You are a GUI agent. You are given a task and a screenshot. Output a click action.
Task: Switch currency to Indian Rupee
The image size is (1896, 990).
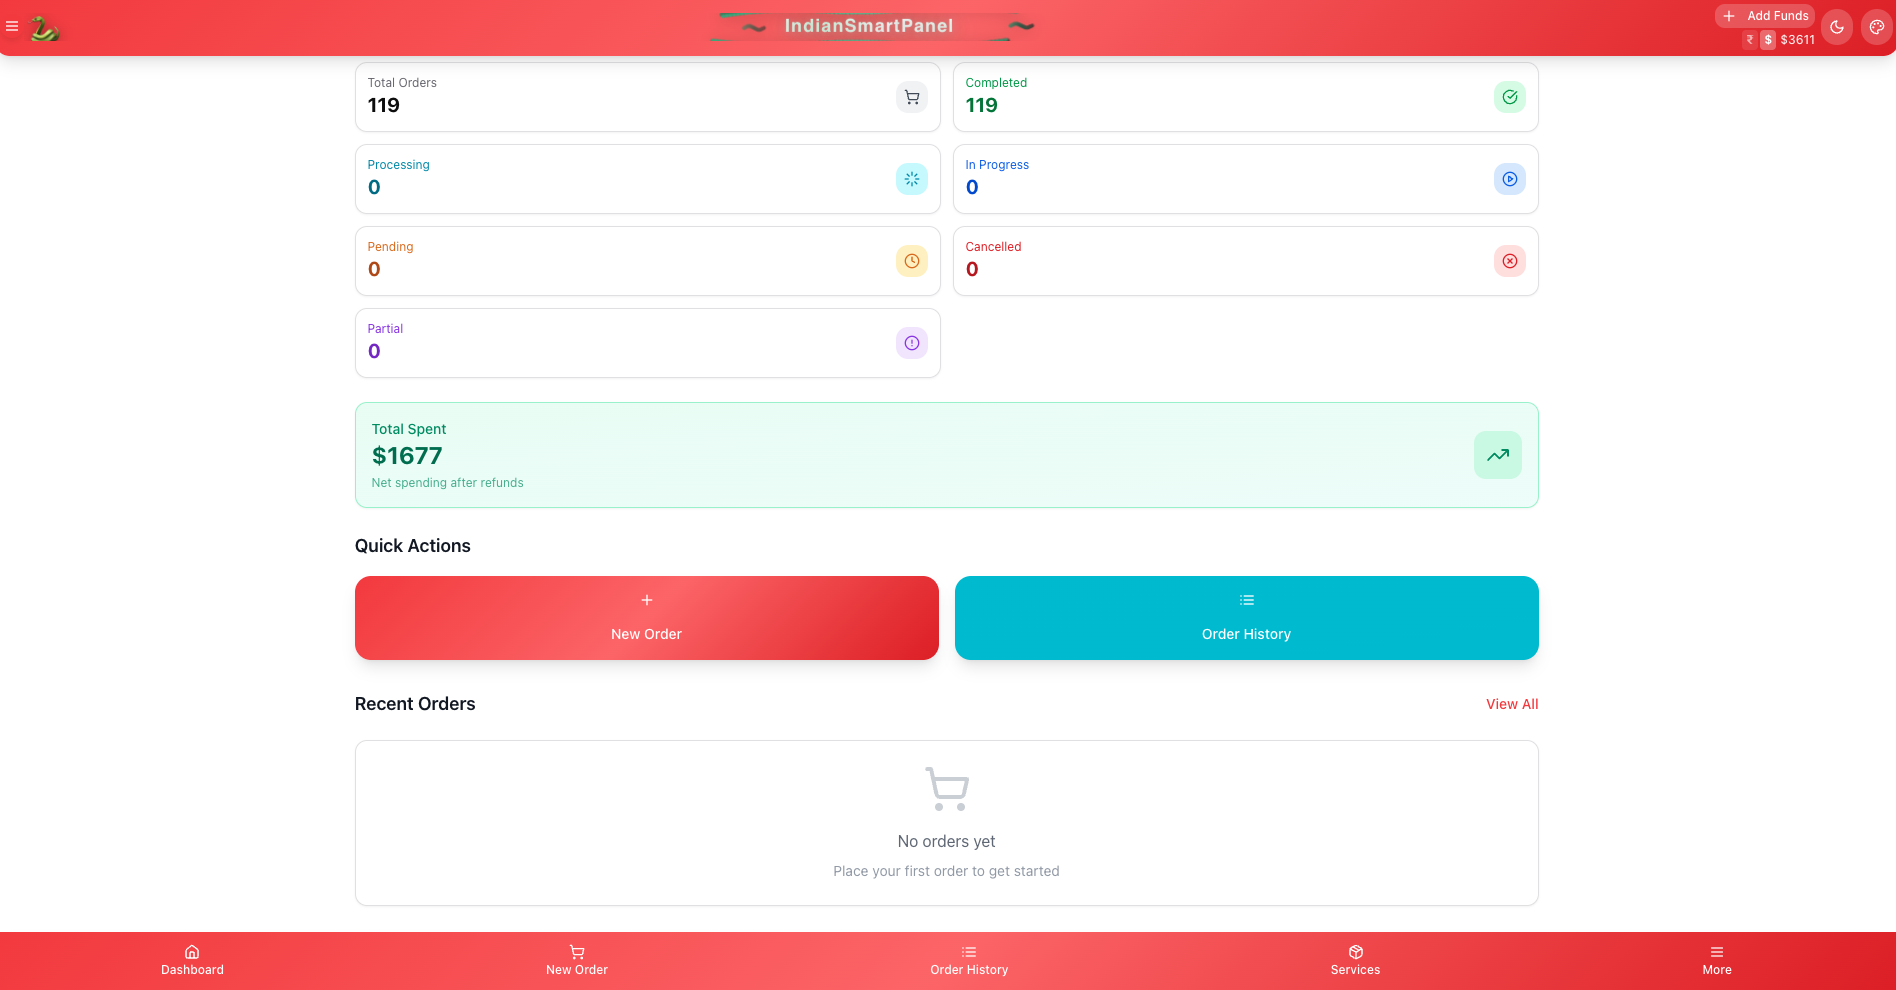[1750, 40]
